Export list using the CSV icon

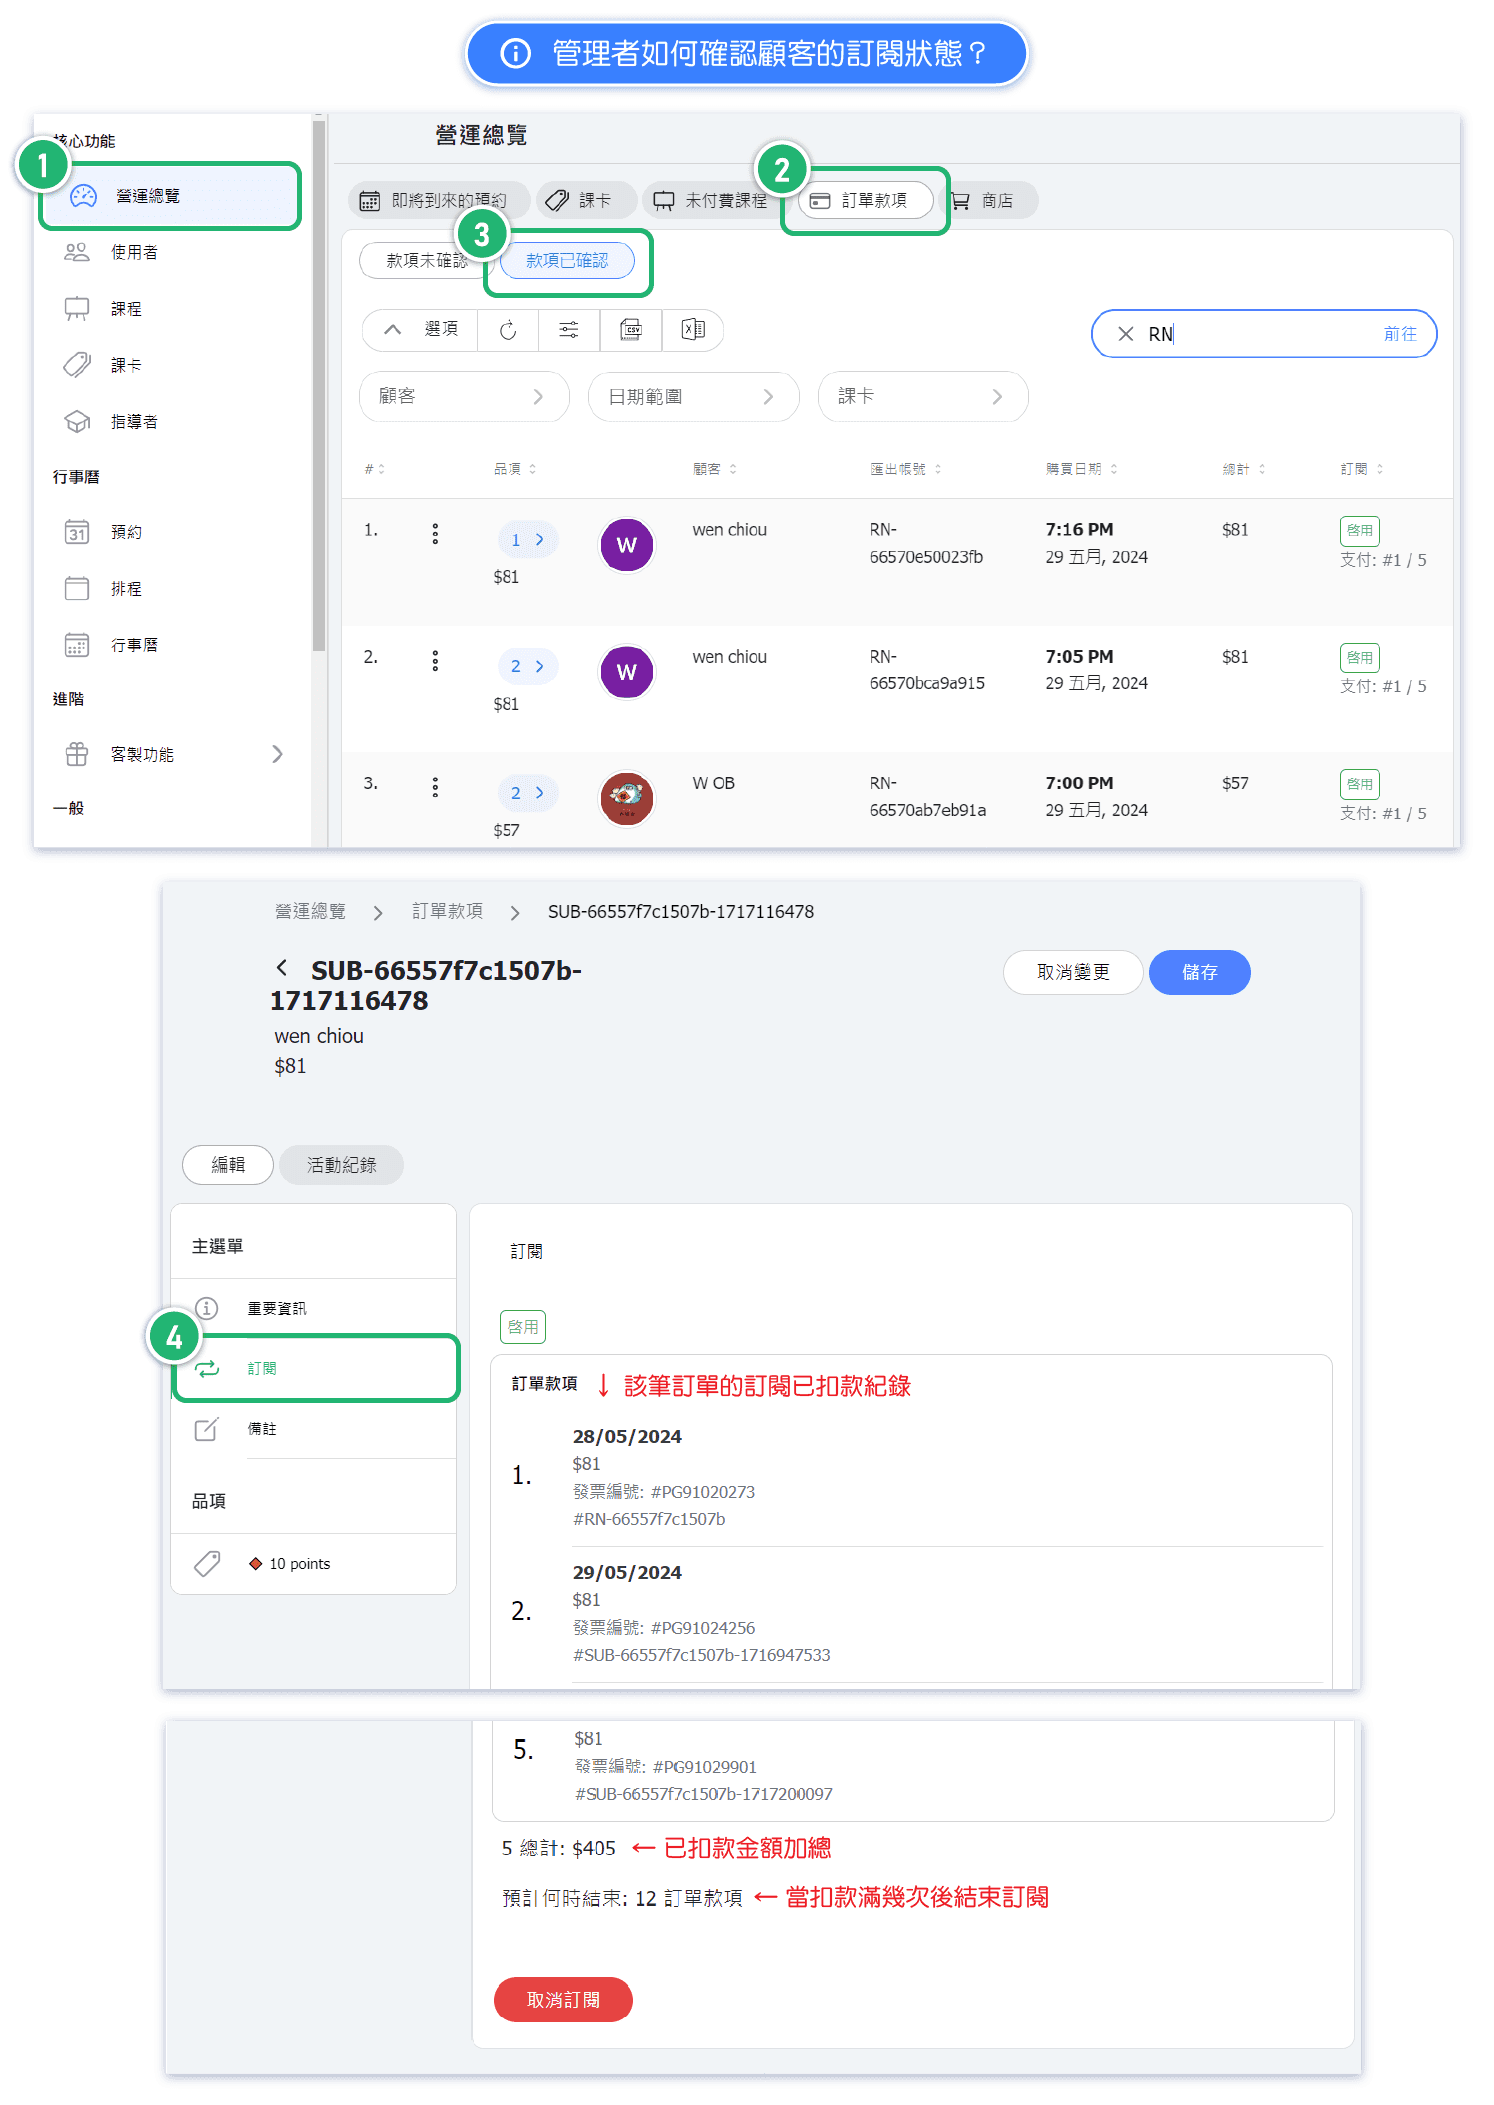pos(631,330)
